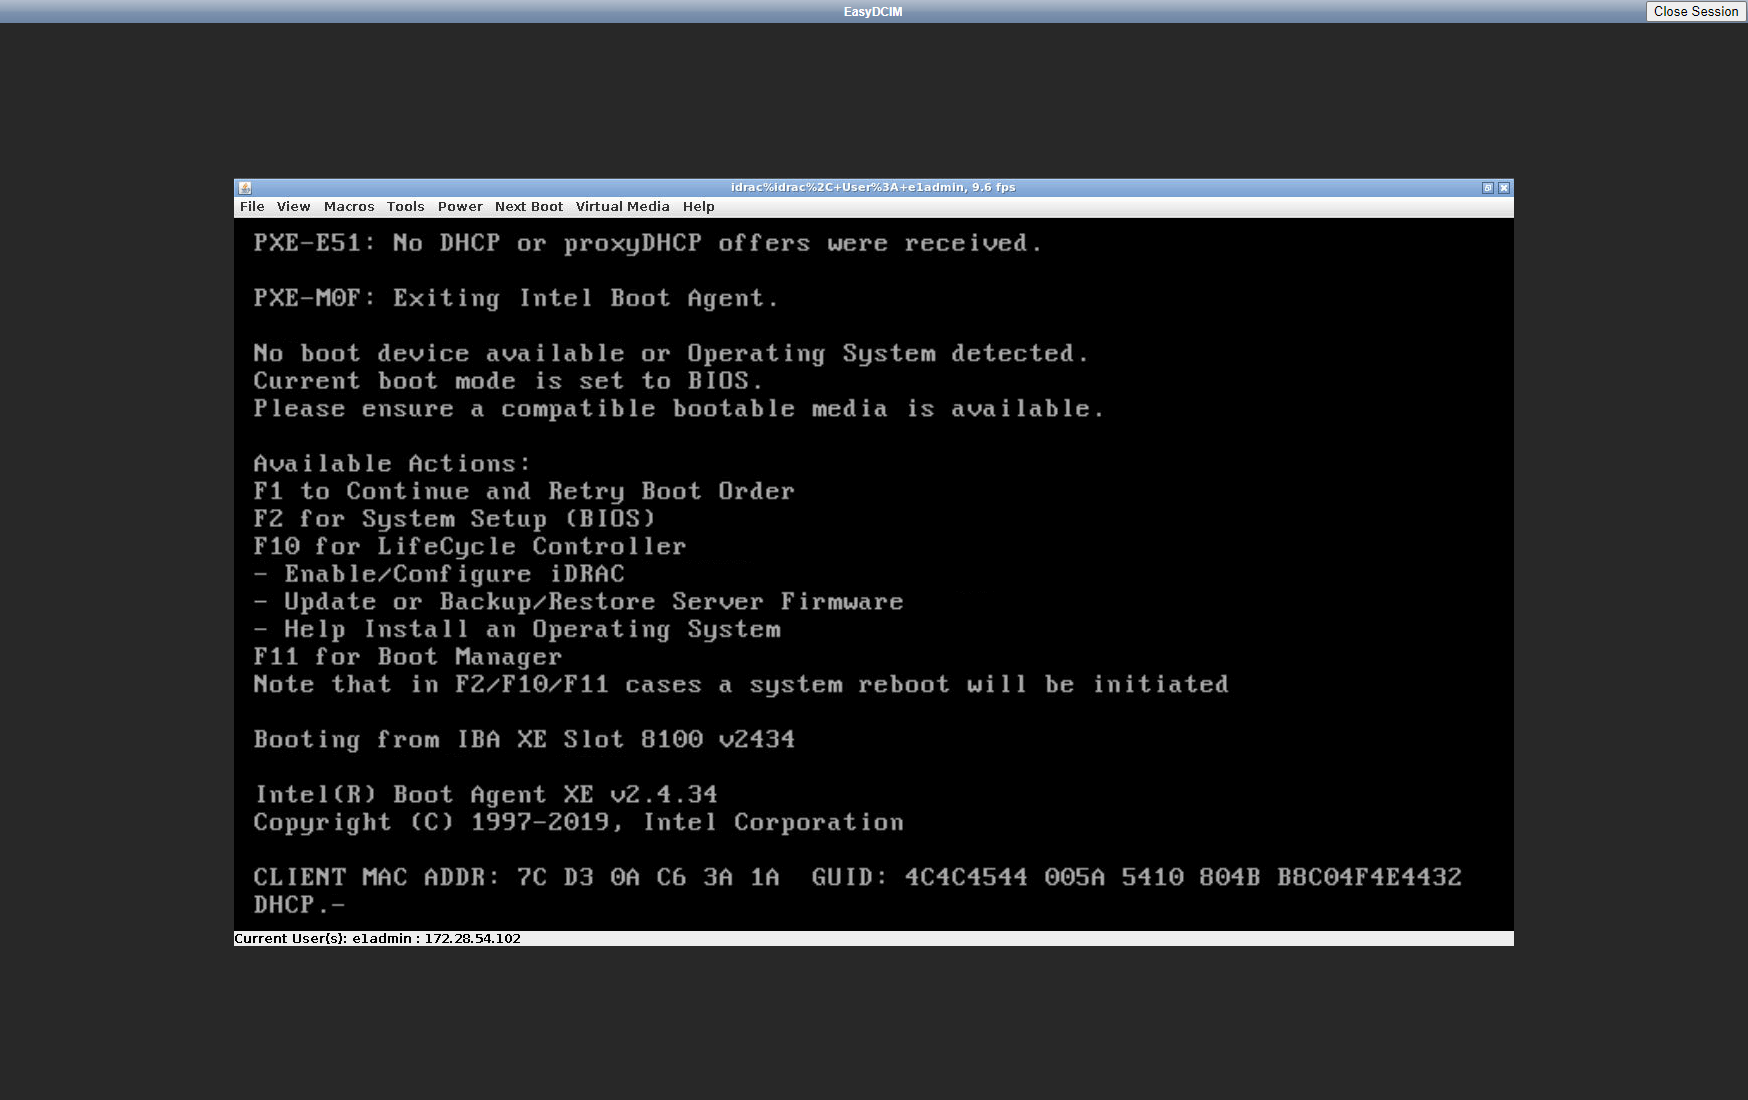Click the Close Session button
1748x1100 pixels.
(x=1695, y=12)
